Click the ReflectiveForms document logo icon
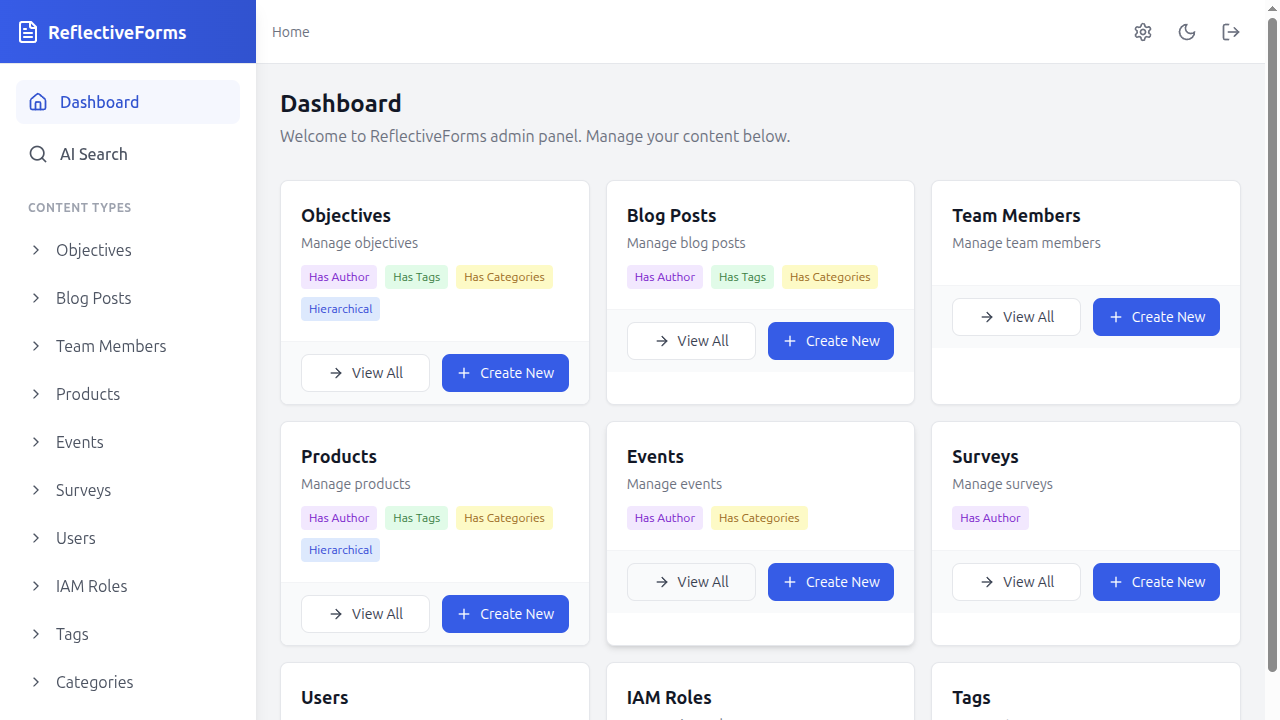Screen dimensions: 1280x720 [x=28, y=32]
